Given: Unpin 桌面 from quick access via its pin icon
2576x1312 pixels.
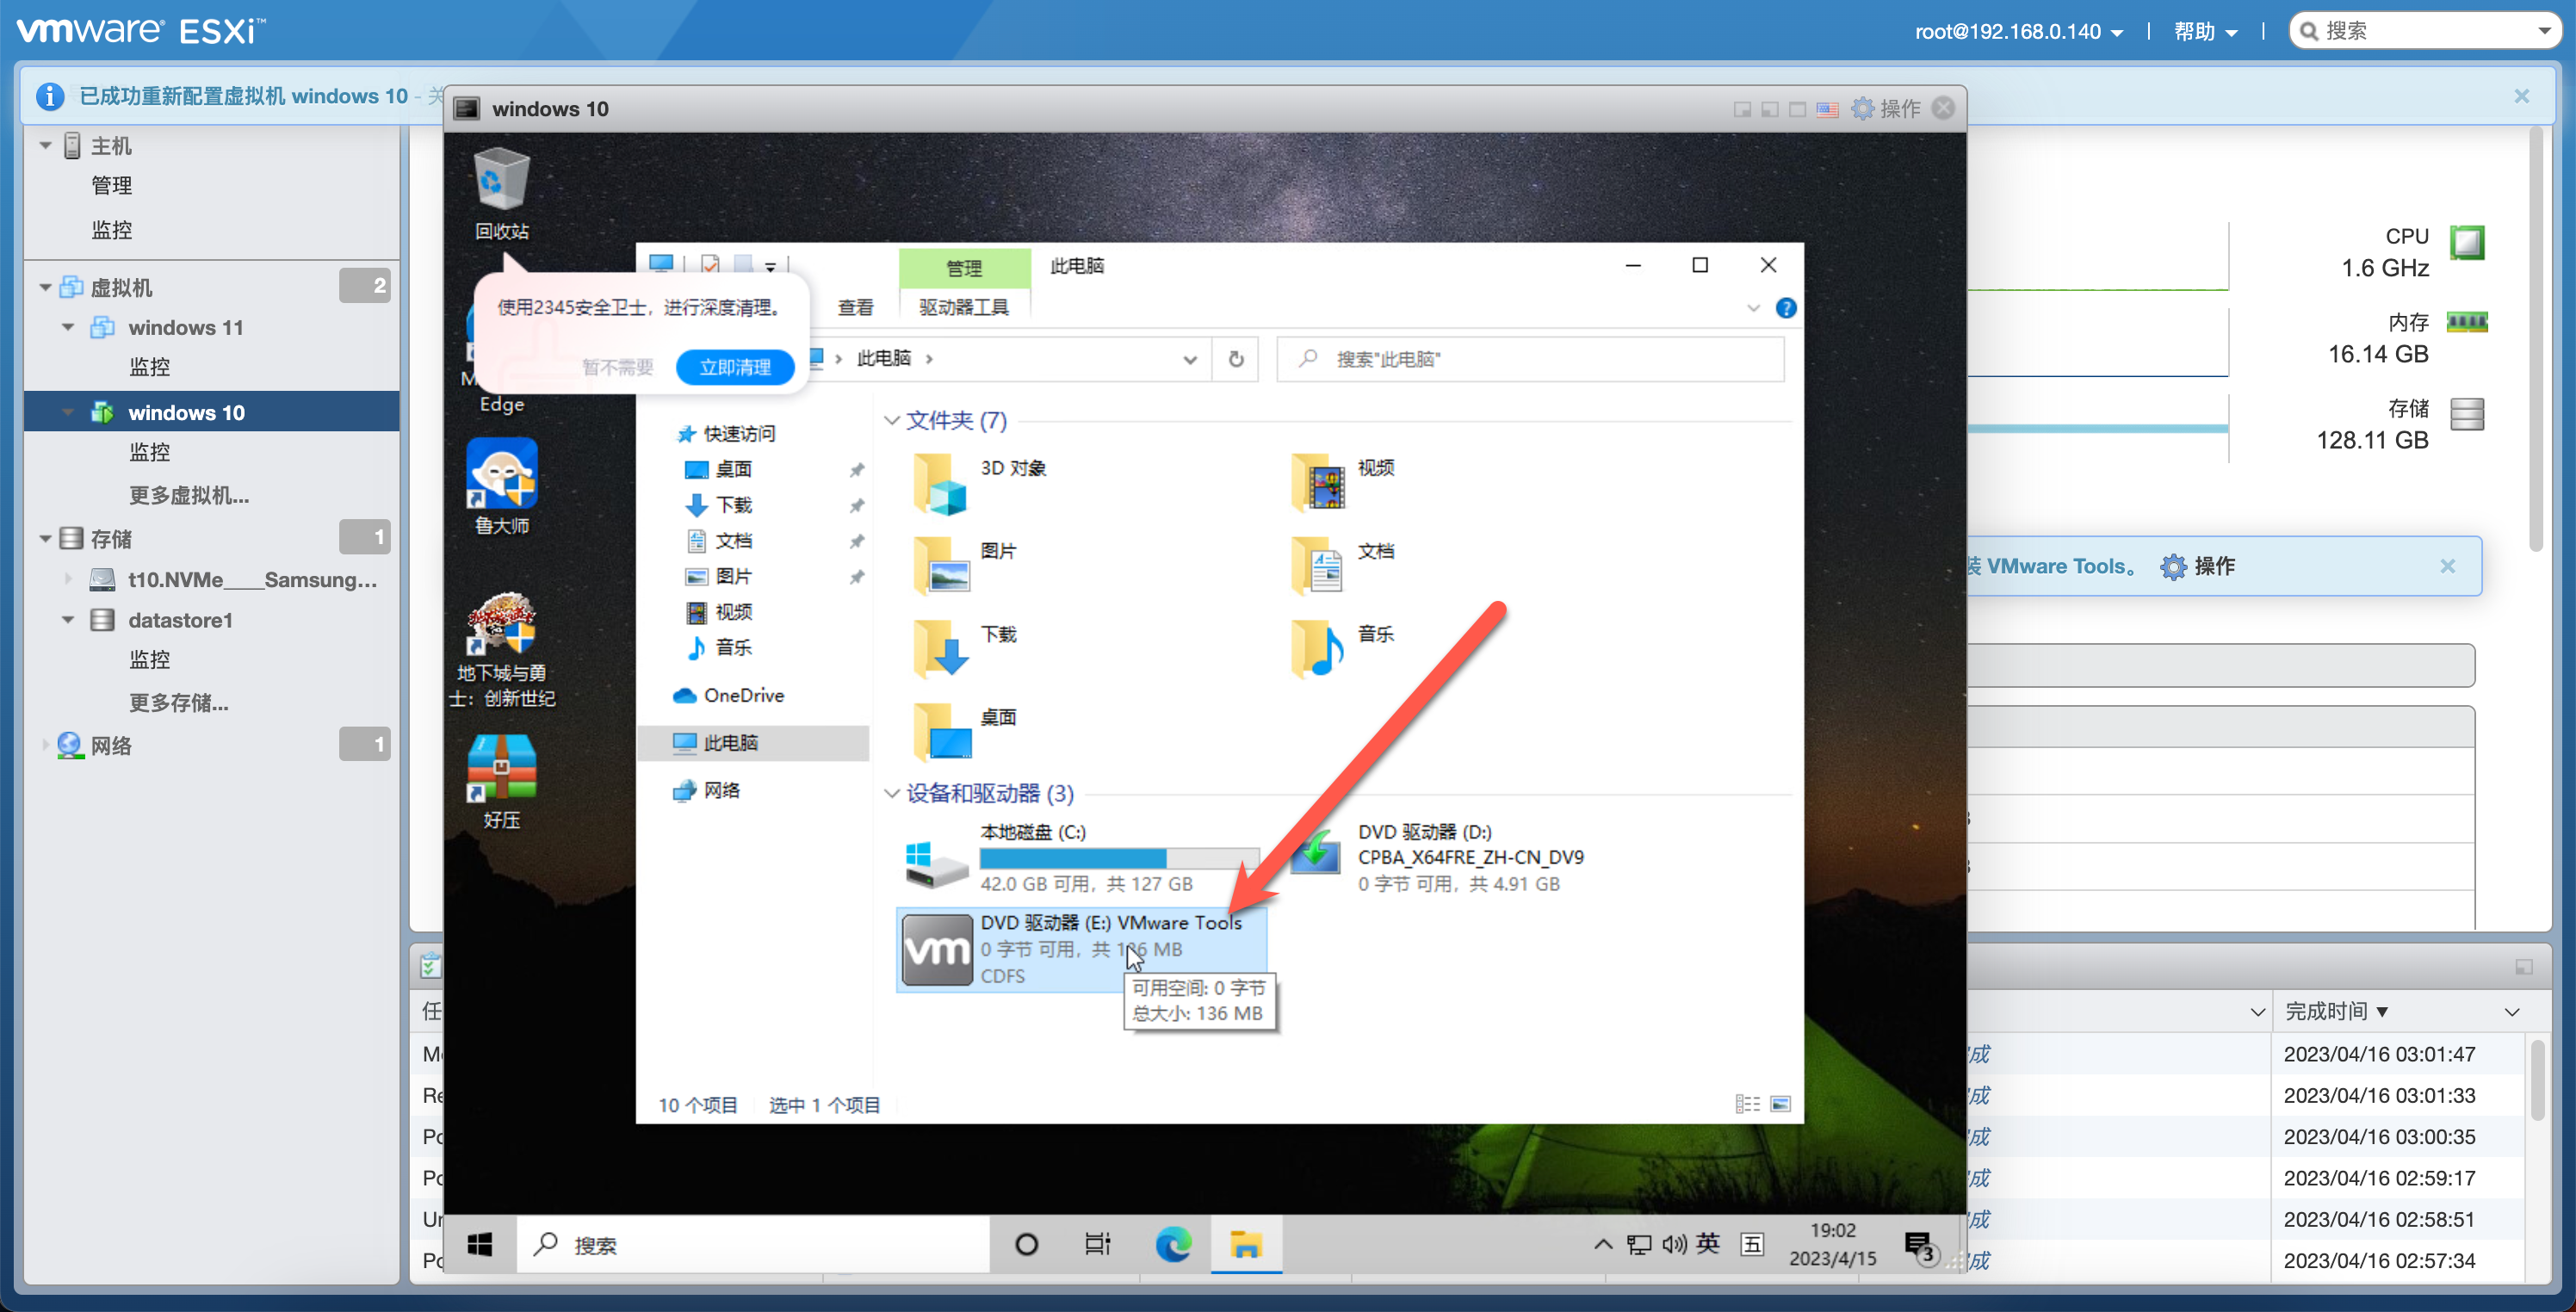Looking at the screenshot, I should click(857, 469).
